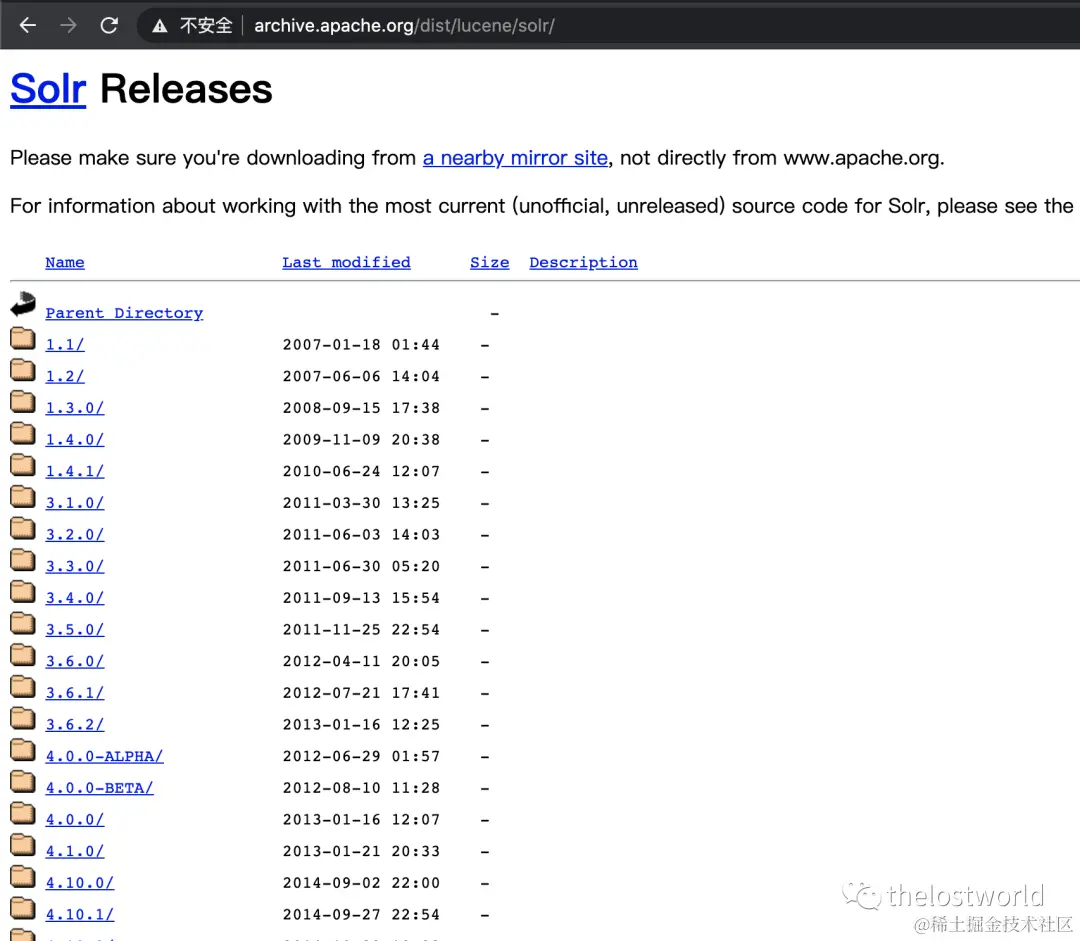Click the date 2014-09-27 22:54
Screen dimensions: 1080x941
pyautogui.click(x=361, y=915)
